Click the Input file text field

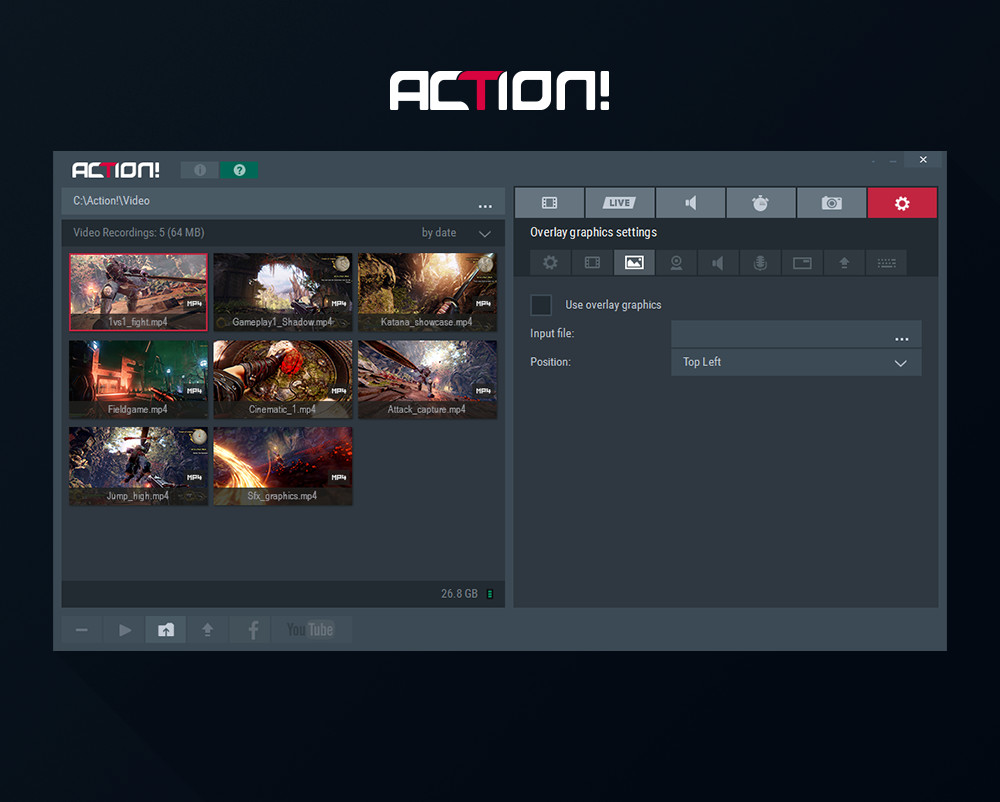tap(796, 333)
